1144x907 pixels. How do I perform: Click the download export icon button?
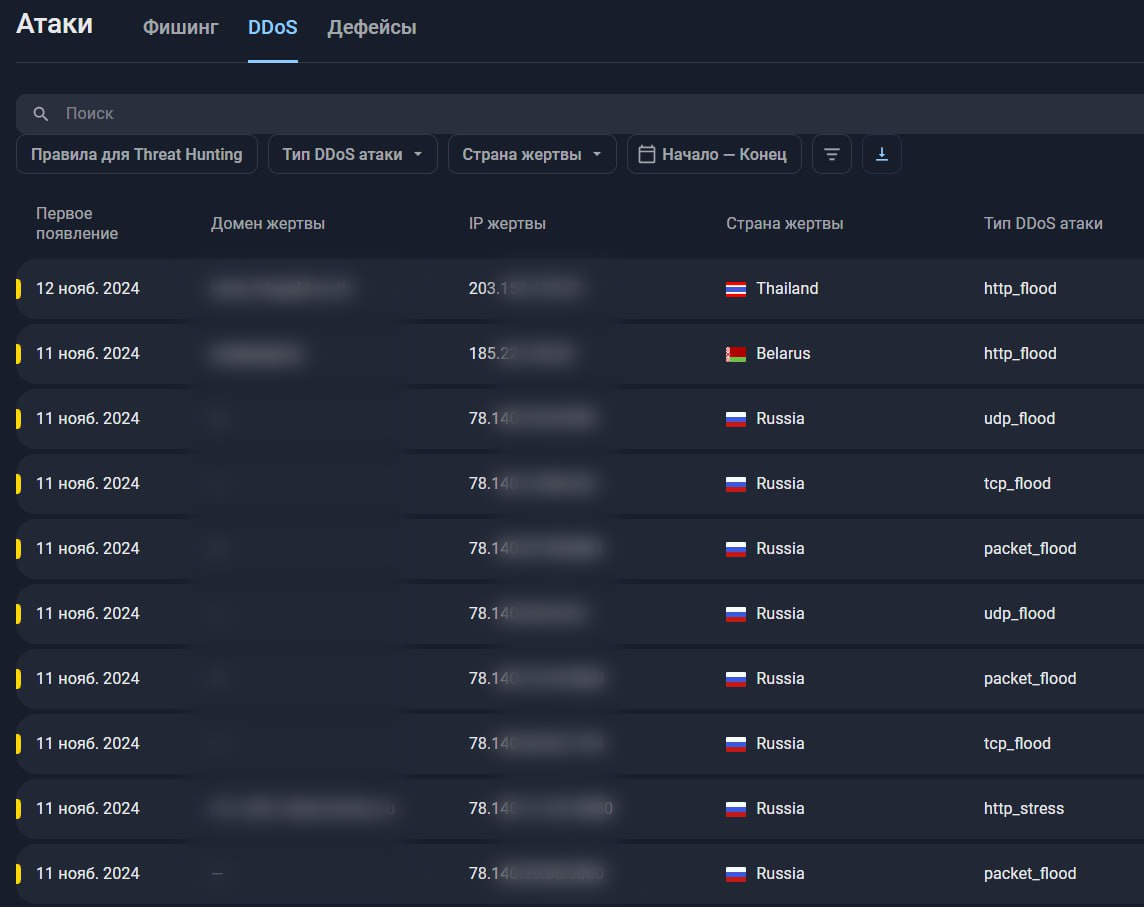click(x=881, y=154)
